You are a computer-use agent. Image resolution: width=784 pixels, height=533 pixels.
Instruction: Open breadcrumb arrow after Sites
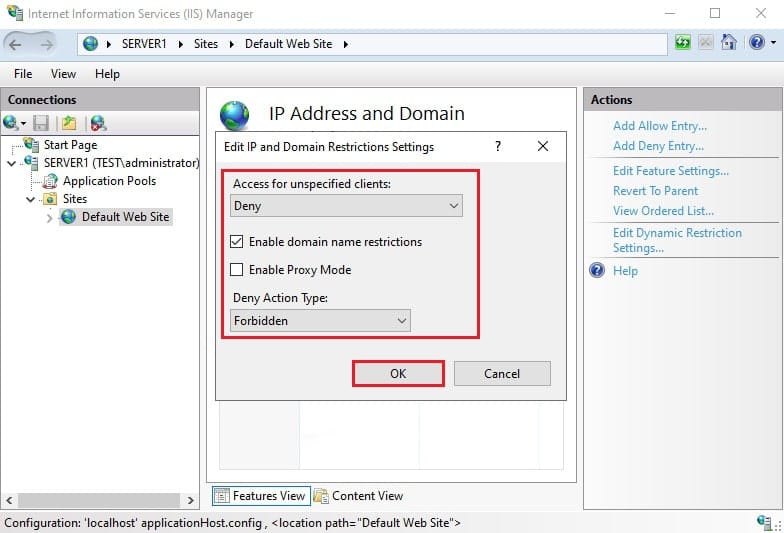[232, 44]
